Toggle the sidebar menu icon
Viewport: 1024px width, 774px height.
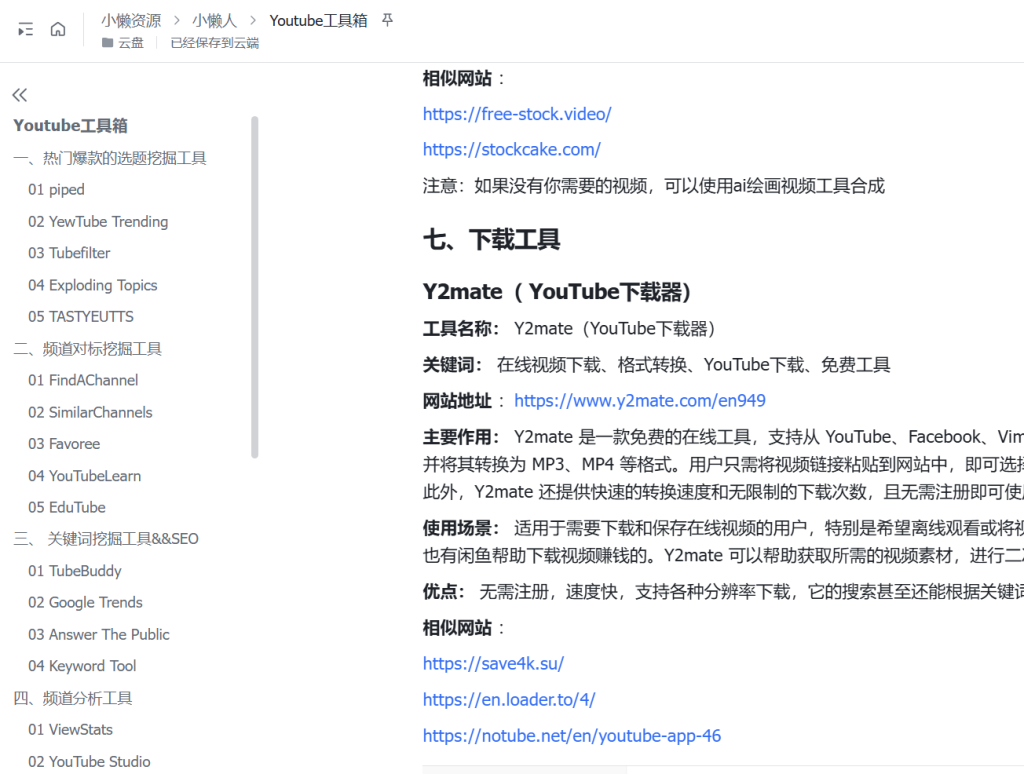[x=25, y=29]
